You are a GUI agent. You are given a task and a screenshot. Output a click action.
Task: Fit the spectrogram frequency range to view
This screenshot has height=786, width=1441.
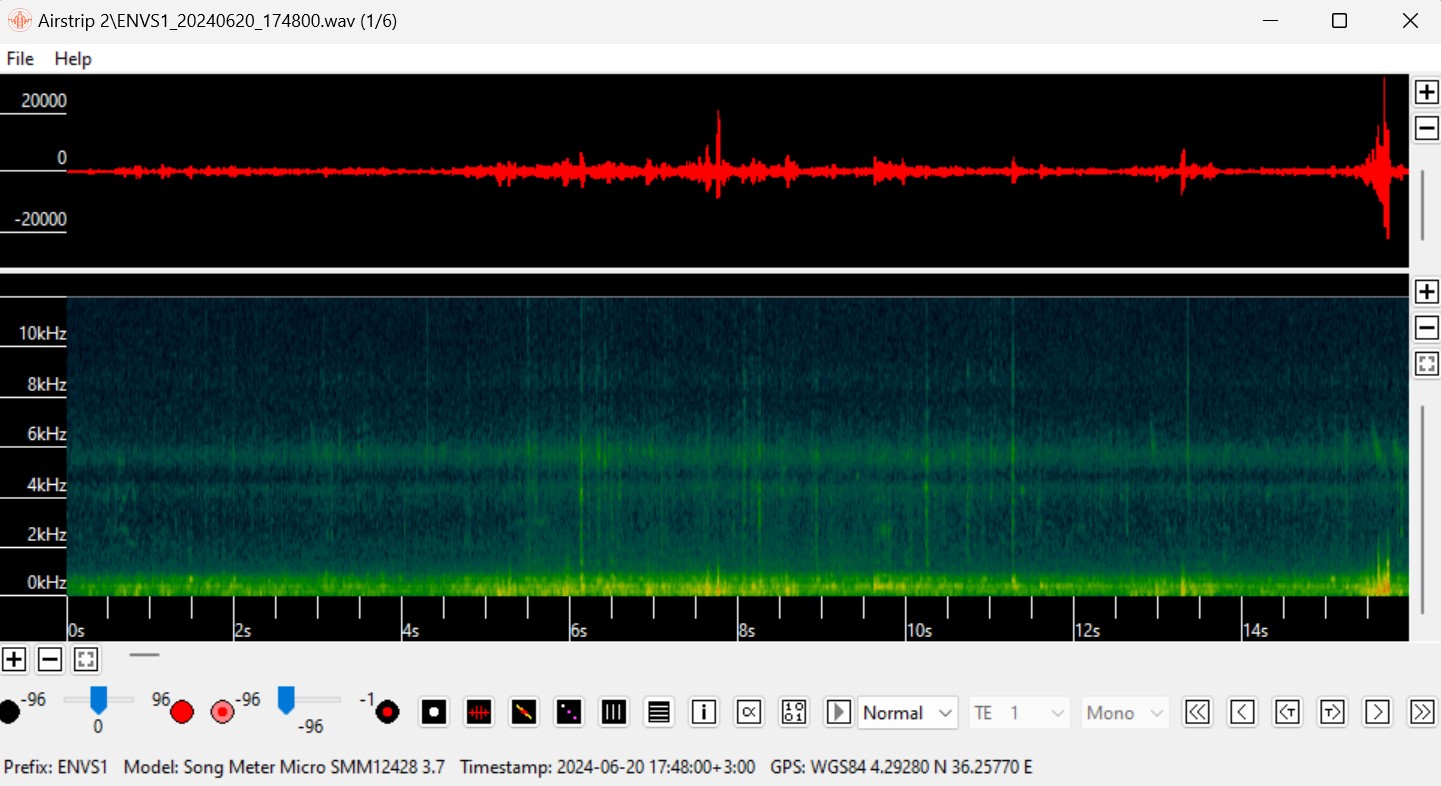pyautogui.click(x=1427, y=364)
